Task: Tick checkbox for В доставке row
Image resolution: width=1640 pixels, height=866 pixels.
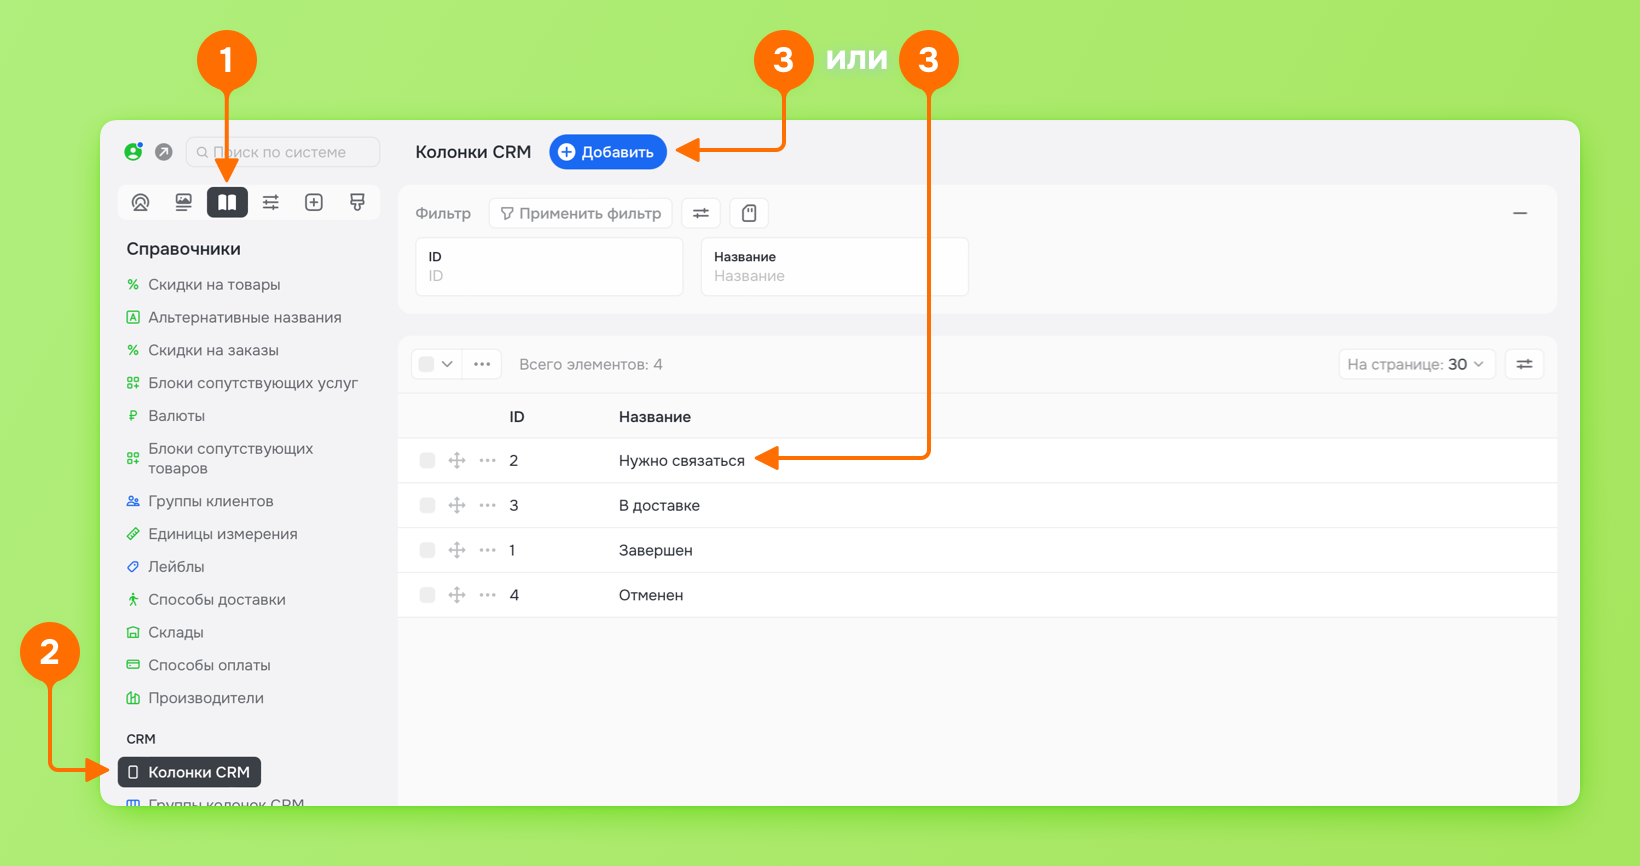Action: [427, 505]
